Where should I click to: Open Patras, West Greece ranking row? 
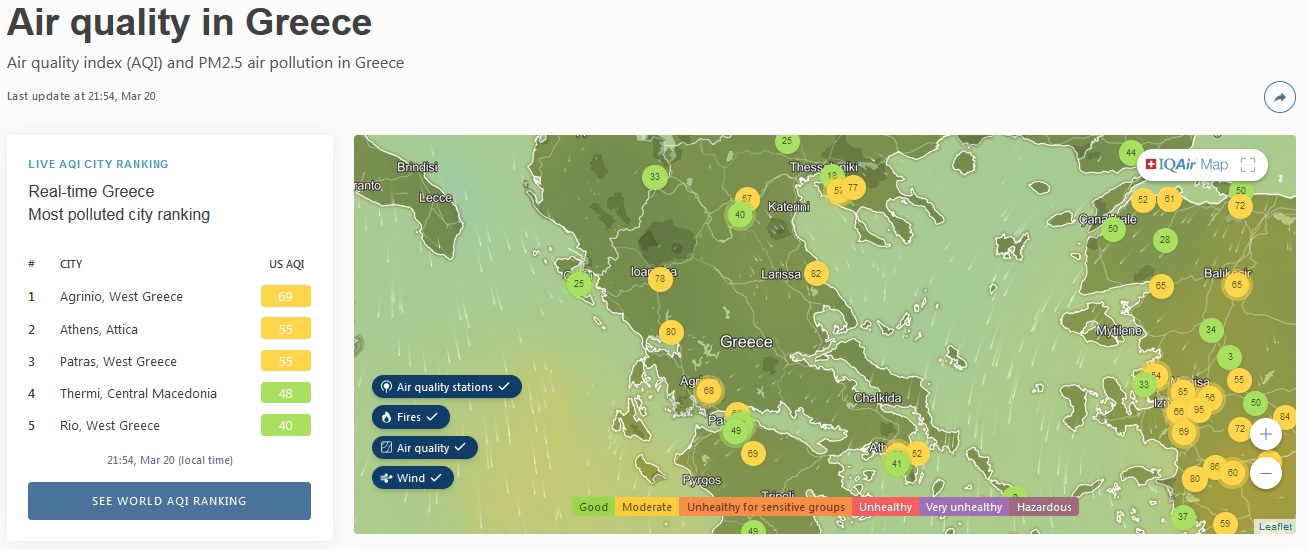[x=169, y=361]
